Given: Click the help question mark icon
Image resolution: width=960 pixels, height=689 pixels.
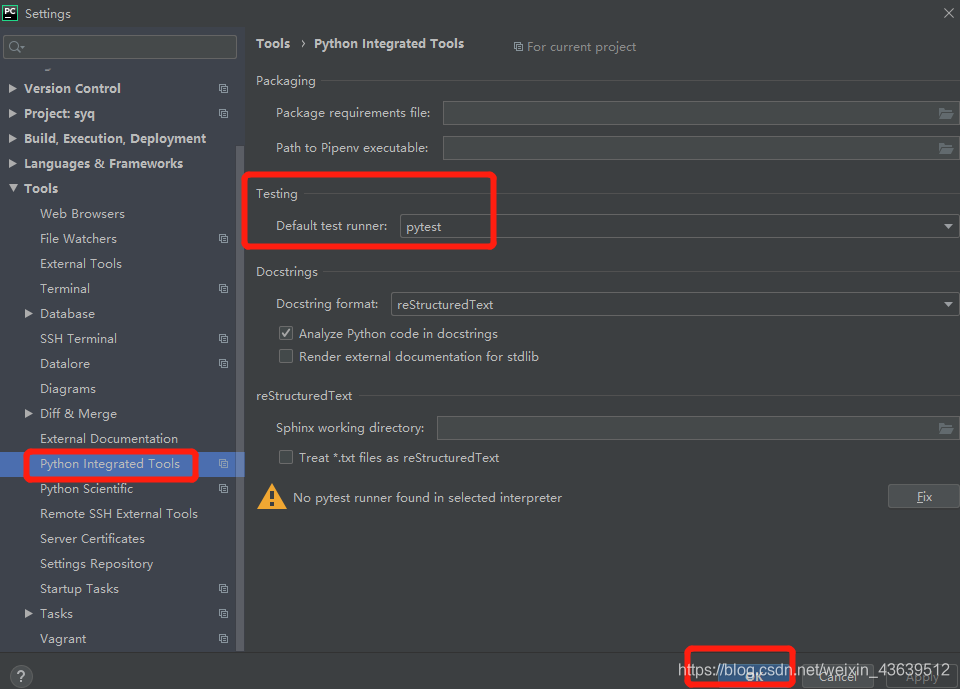Looking at the screenshot, I should point(21,676).
